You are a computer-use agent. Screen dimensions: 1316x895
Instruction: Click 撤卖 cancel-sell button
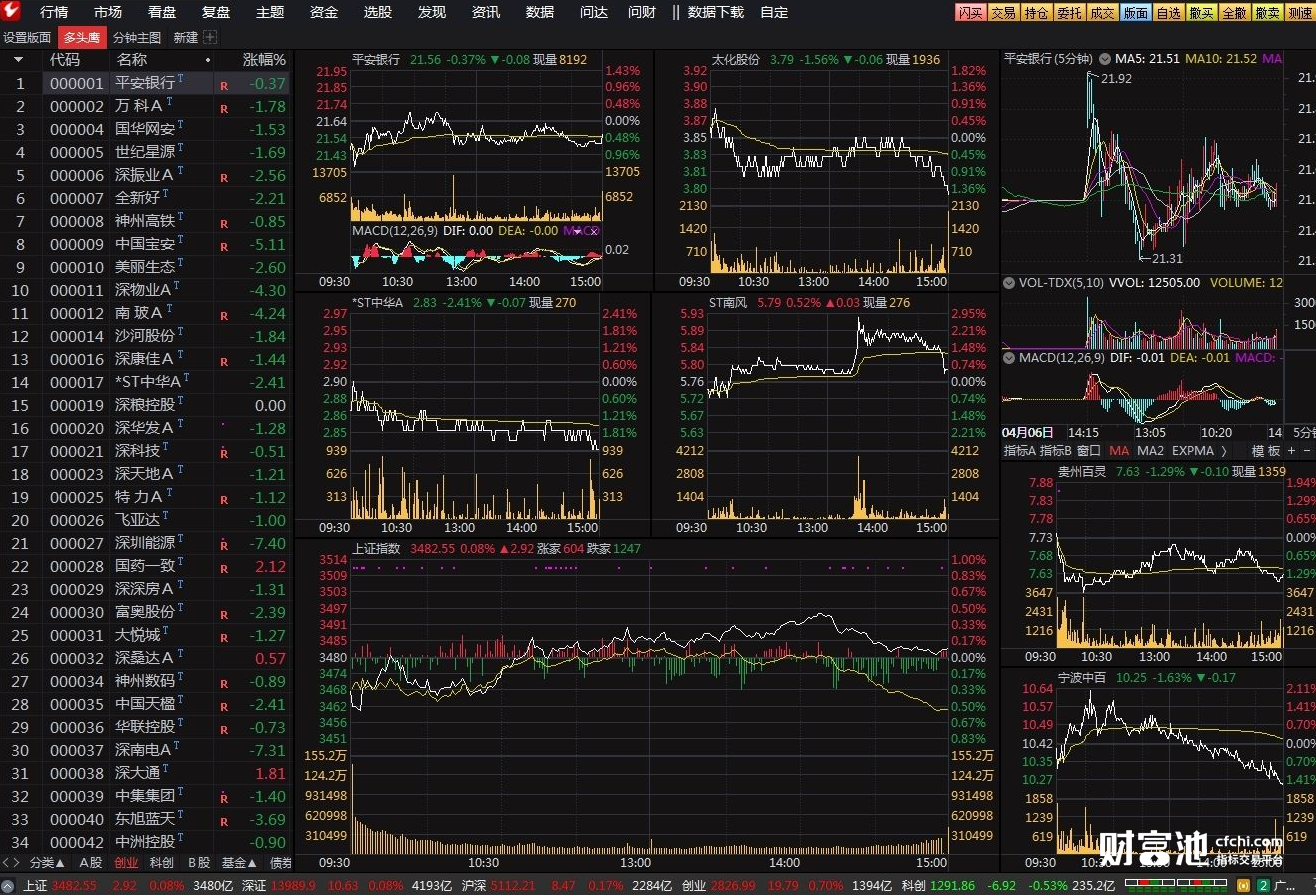pyautogui.click(x=1267, y=12)
